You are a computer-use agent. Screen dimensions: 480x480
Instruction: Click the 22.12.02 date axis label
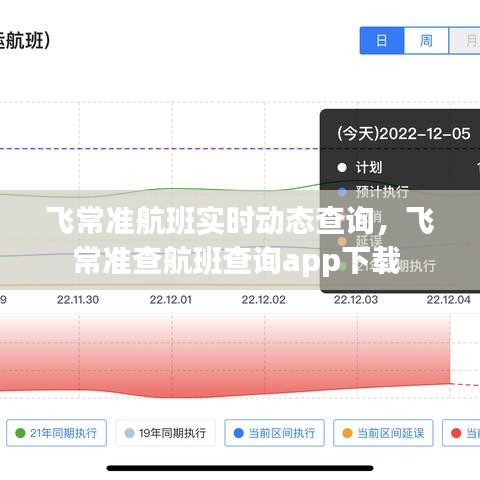click(x=263, y=300)
